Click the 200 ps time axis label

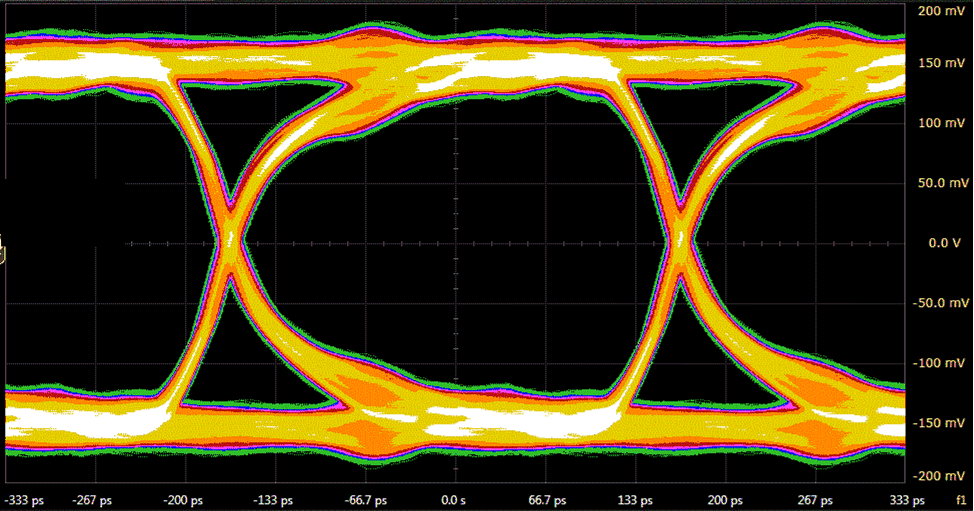coord(726,500)
